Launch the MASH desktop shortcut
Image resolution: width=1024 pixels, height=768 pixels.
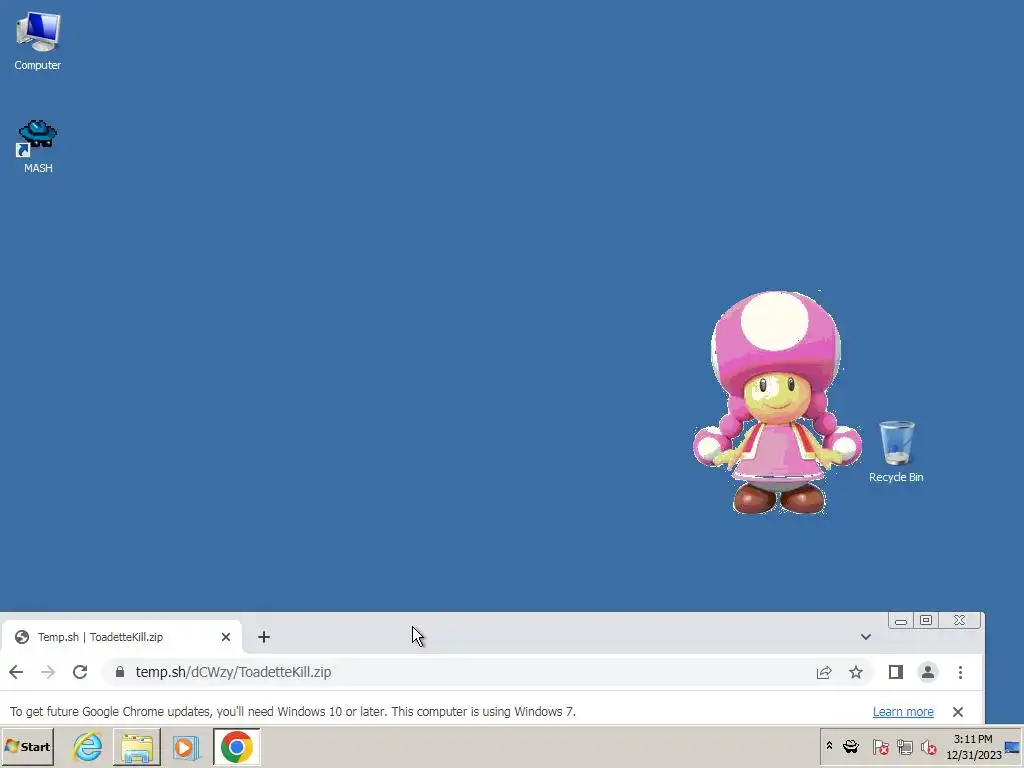pos(38,146)
